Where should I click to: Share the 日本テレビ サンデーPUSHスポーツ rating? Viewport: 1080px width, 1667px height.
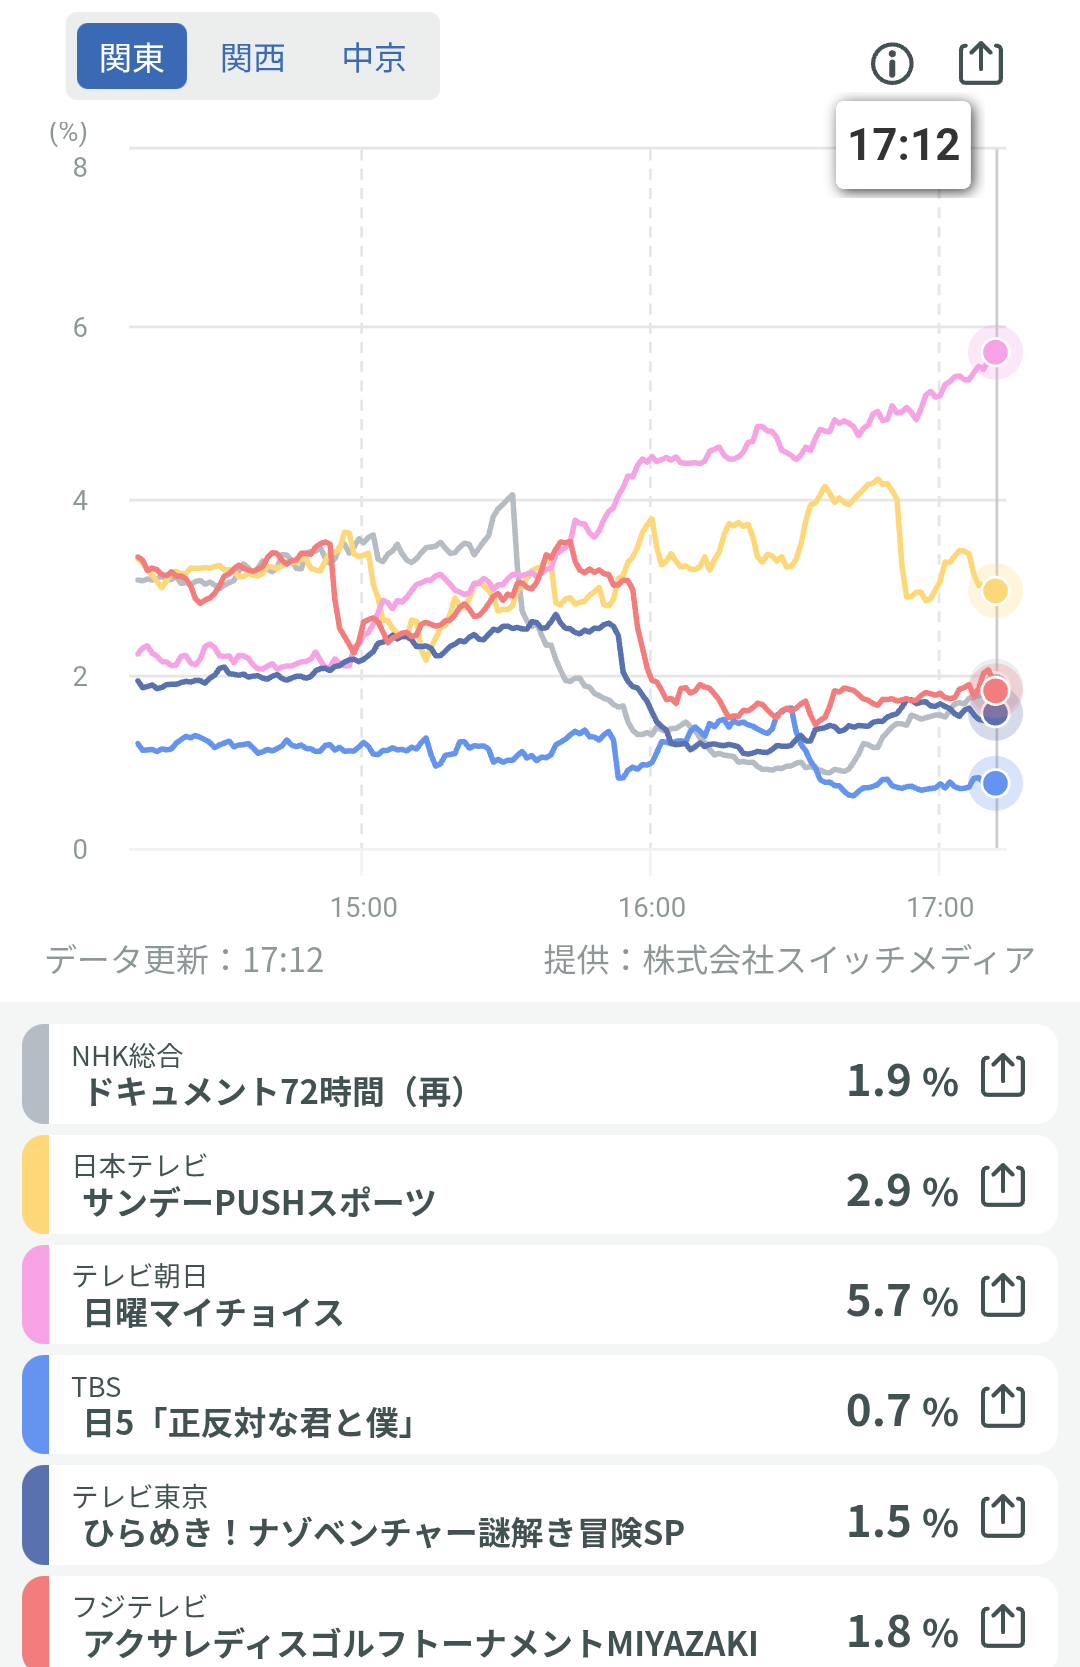click(1003, 1186)
